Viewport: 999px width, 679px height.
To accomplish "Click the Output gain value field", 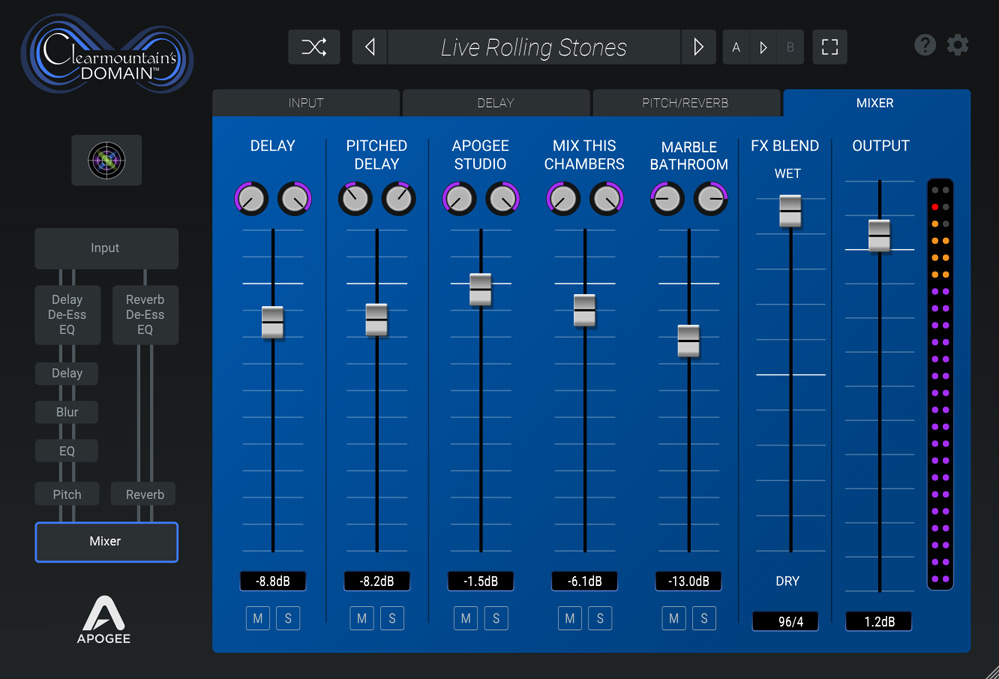I will coord(878,622).
